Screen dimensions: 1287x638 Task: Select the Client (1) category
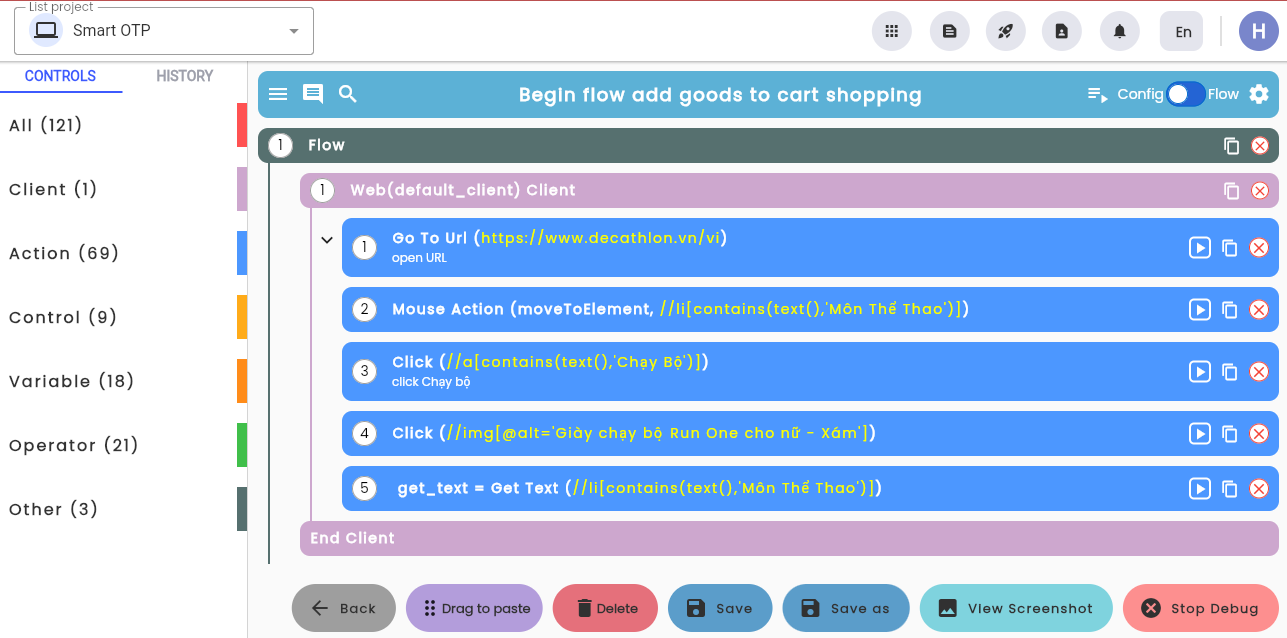123,189
